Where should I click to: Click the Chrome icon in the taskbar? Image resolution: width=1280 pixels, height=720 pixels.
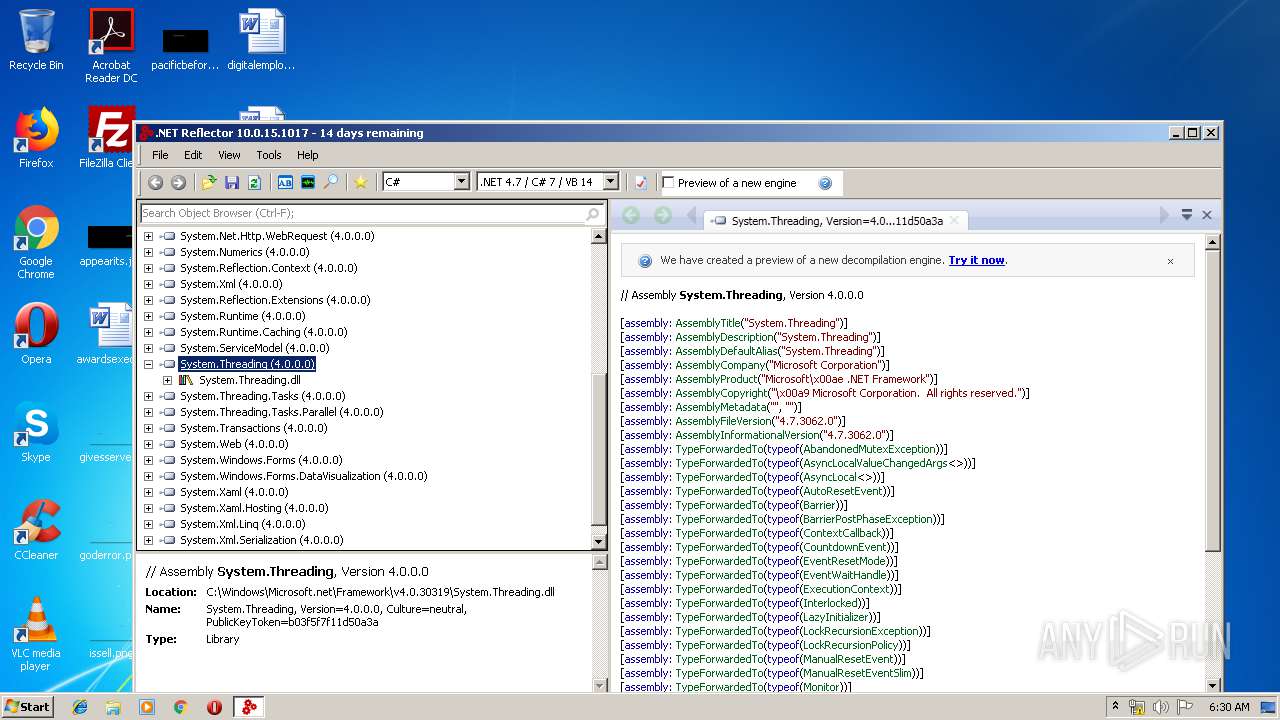tap(181, 707)
